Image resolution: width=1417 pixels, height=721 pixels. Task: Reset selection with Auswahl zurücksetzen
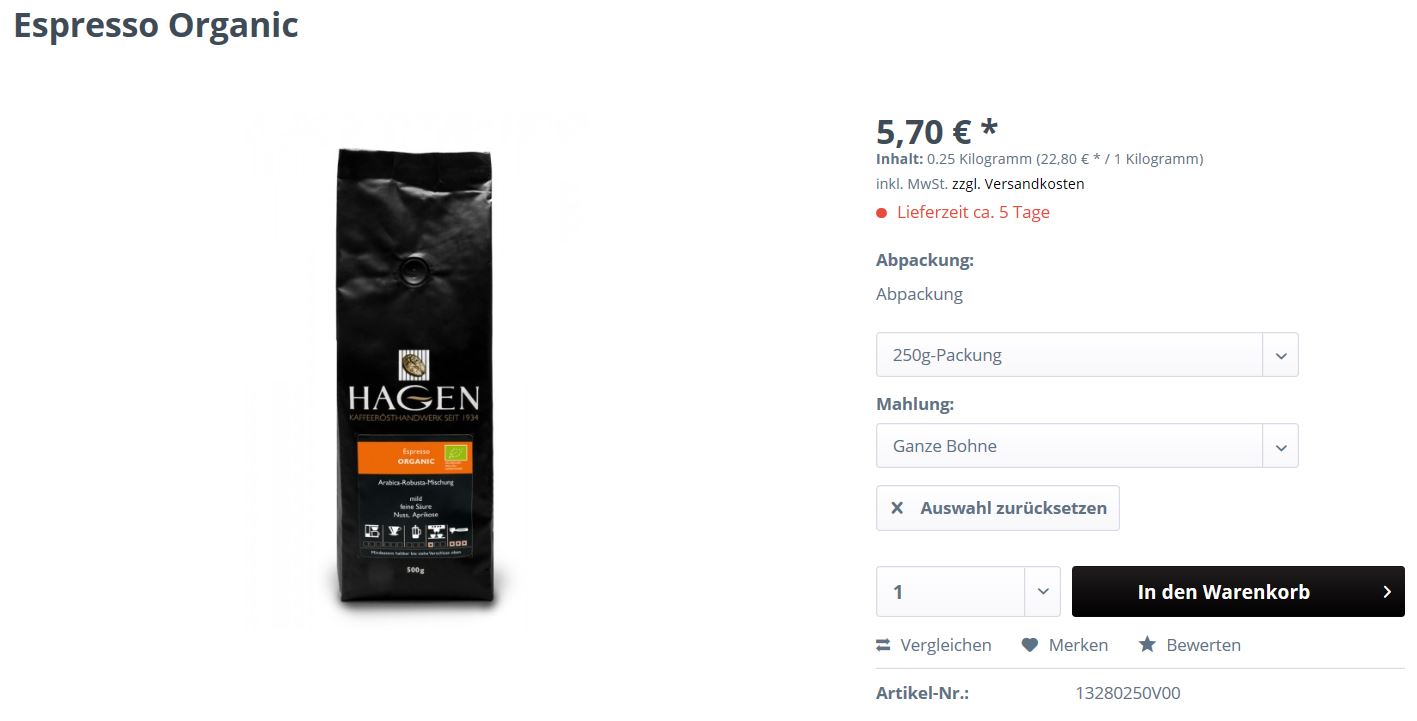pyautogui.click(x=998, y=508)
